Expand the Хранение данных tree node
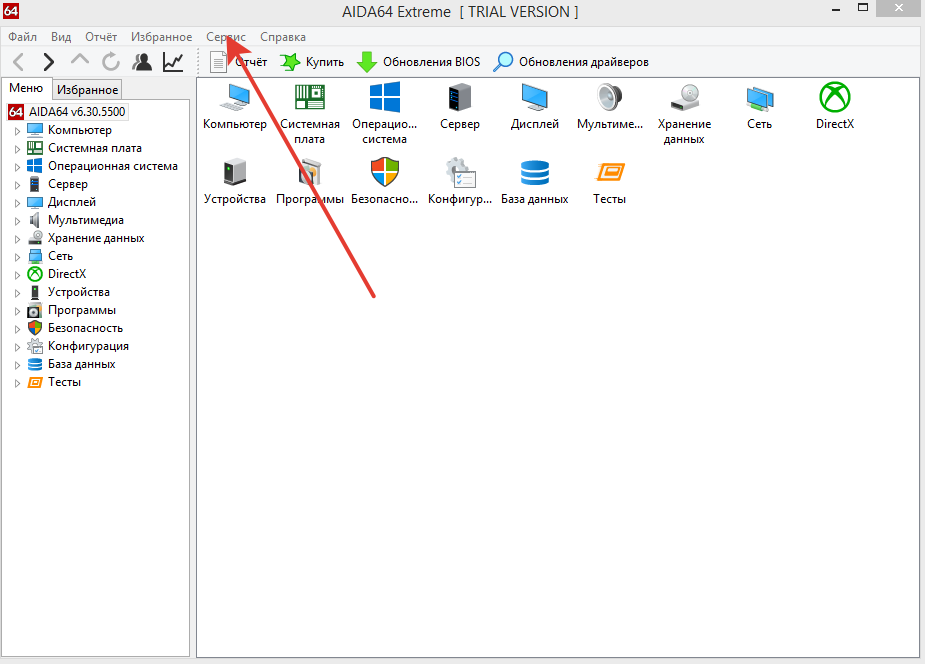This screenshot has height=664, width=925. pyautogui.click(x=17, y=239)
